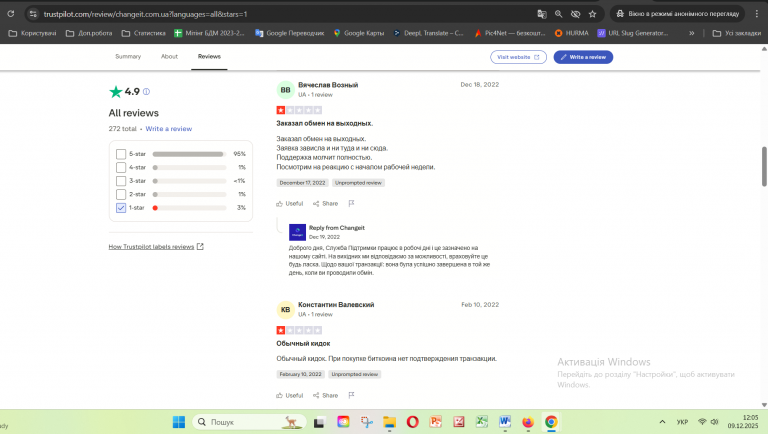Open the site information icon in address bar
768x434 pixels.
[x=33, y=14]
